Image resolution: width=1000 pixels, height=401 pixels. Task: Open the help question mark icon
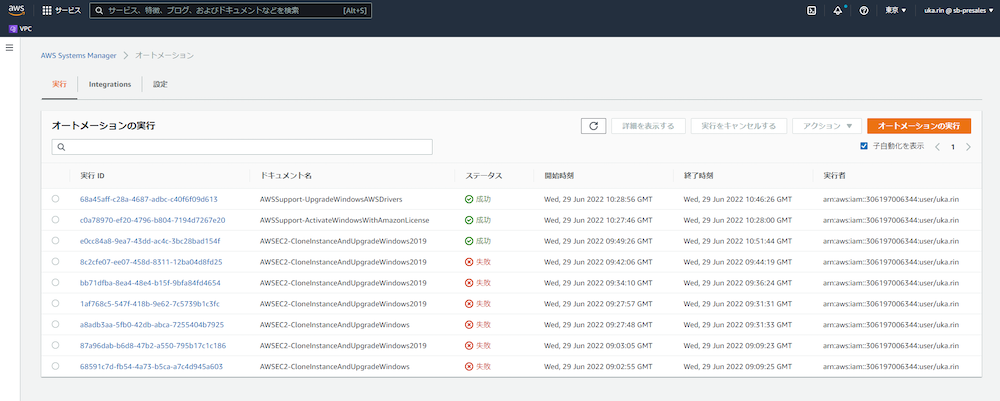pos(864,10)
